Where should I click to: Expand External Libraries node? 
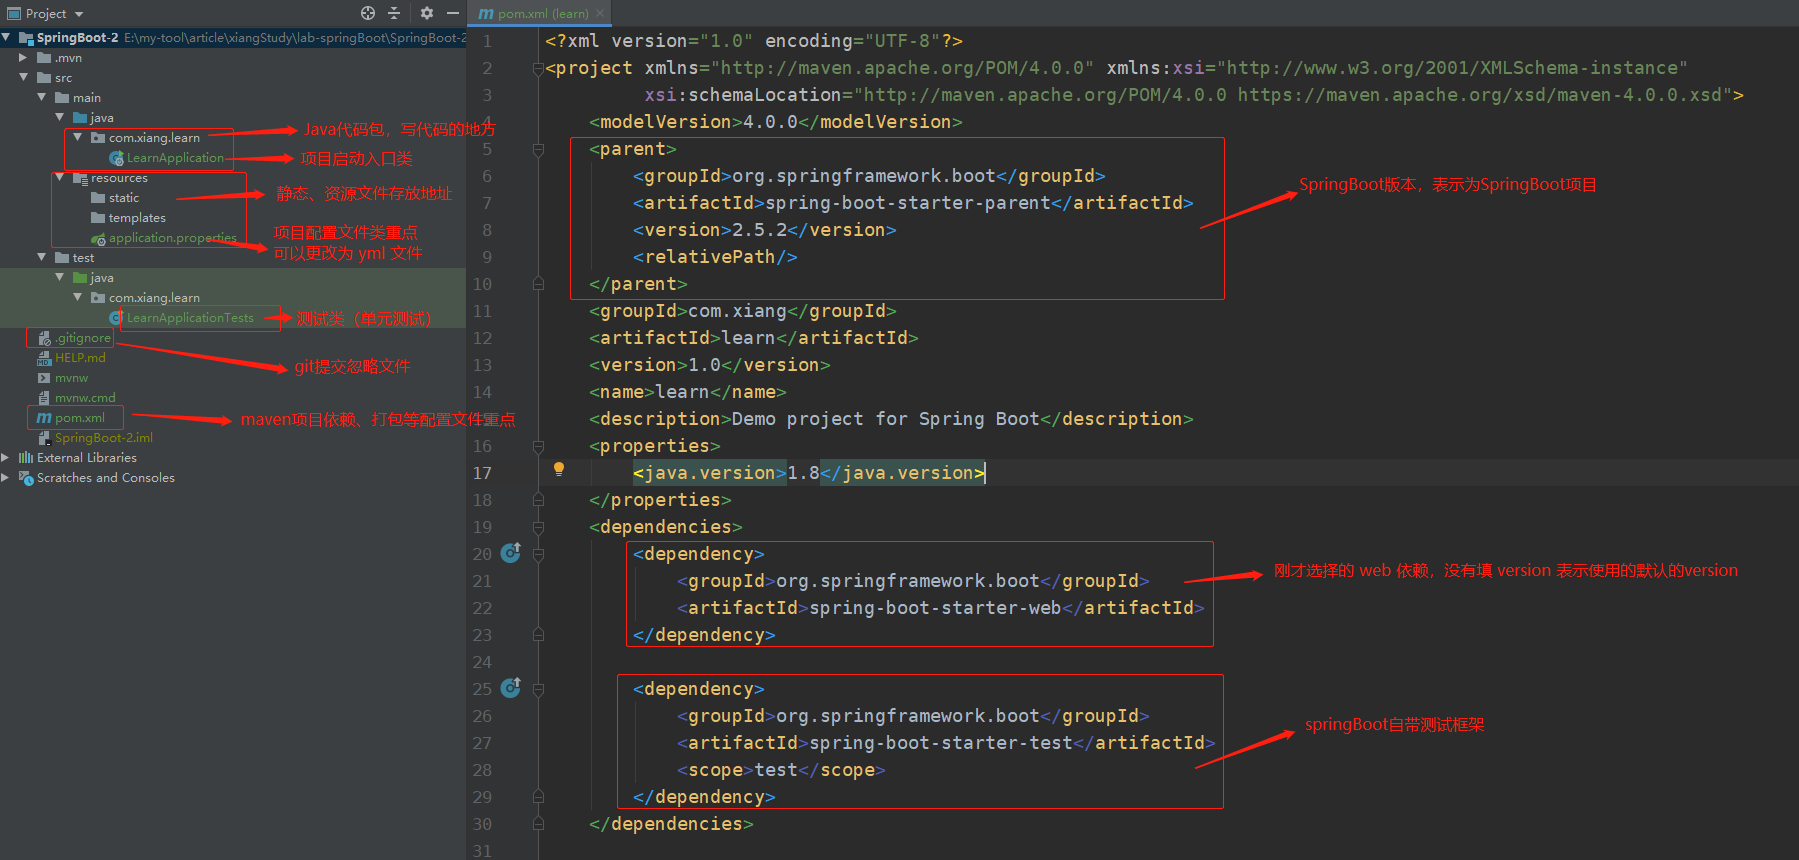(x=6, y=457)
